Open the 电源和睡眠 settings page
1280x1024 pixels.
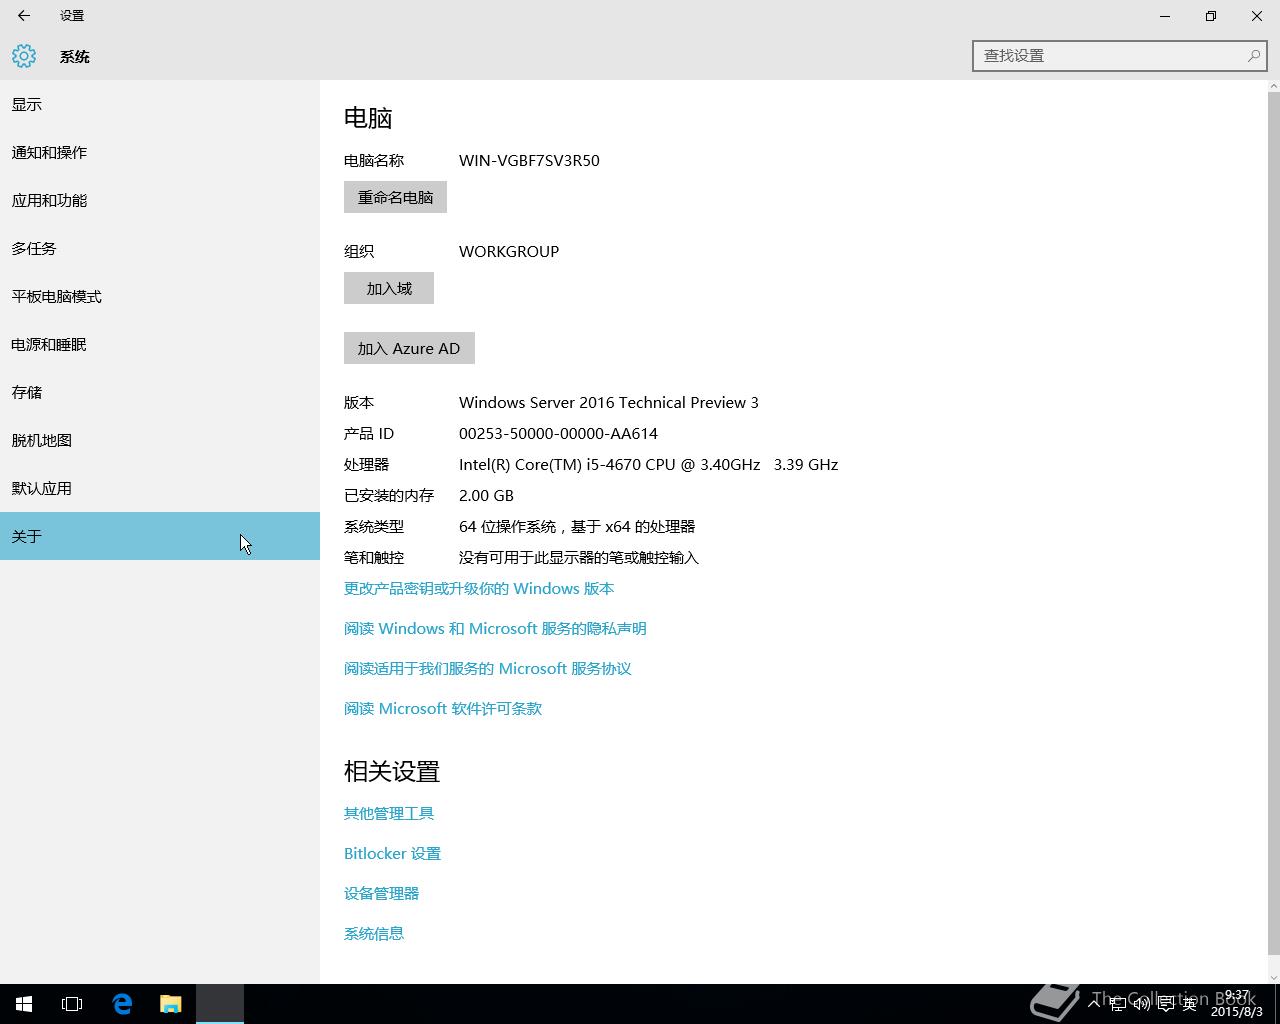coord(160,344)
